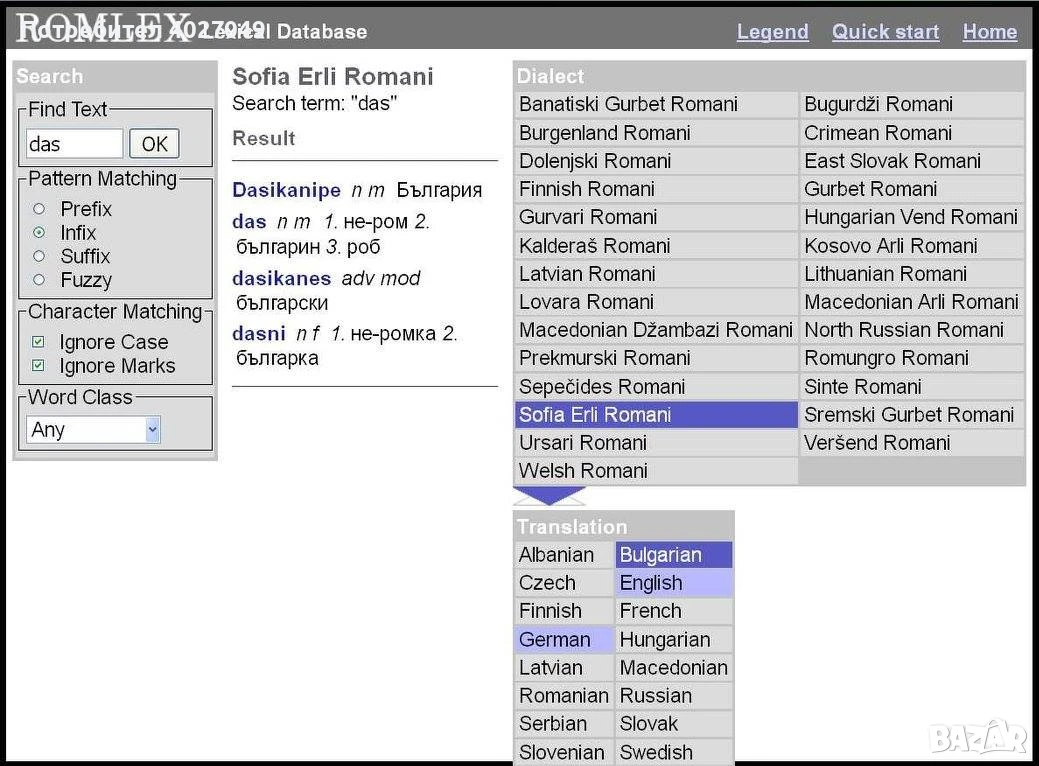Open the Quick start link

pos(885,31)
